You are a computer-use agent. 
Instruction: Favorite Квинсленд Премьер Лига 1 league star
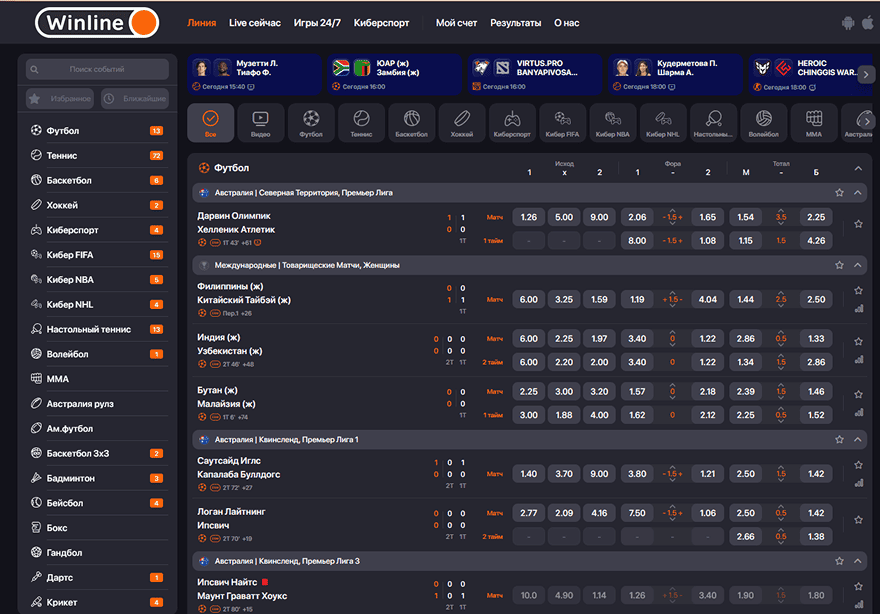839,439
